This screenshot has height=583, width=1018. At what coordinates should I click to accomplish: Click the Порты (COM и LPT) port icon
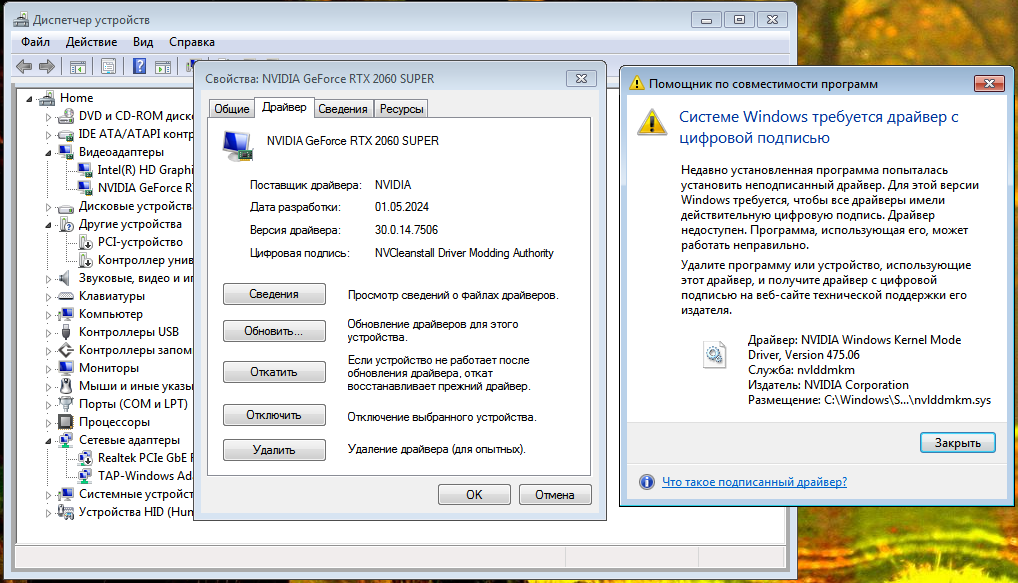65,404
